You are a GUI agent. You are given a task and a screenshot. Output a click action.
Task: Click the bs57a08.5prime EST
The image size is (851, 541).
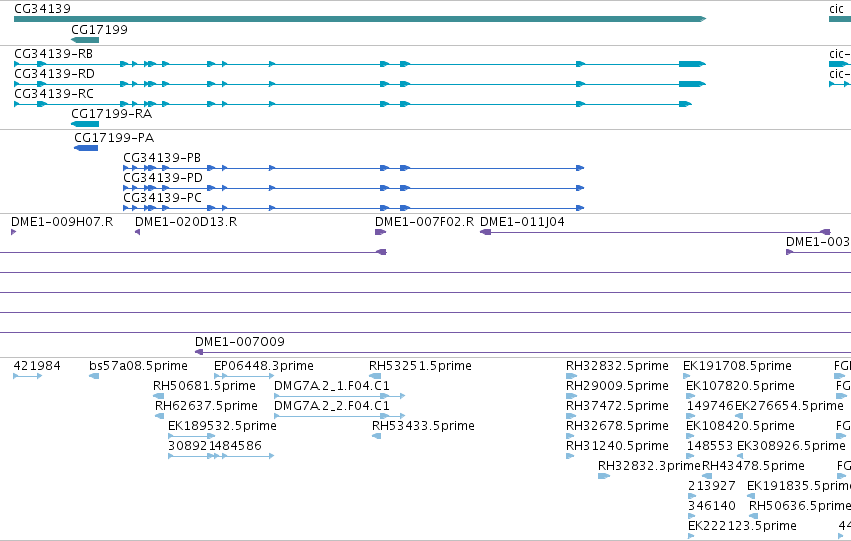tap(94, 376)
